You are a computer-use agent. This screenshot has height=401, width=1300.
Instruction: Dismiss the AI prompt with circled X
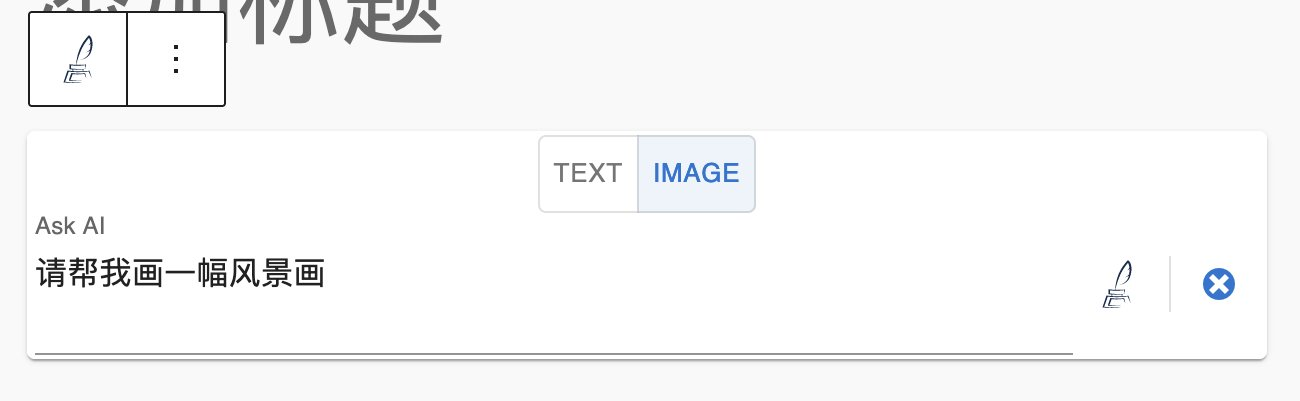[1218, 284]
